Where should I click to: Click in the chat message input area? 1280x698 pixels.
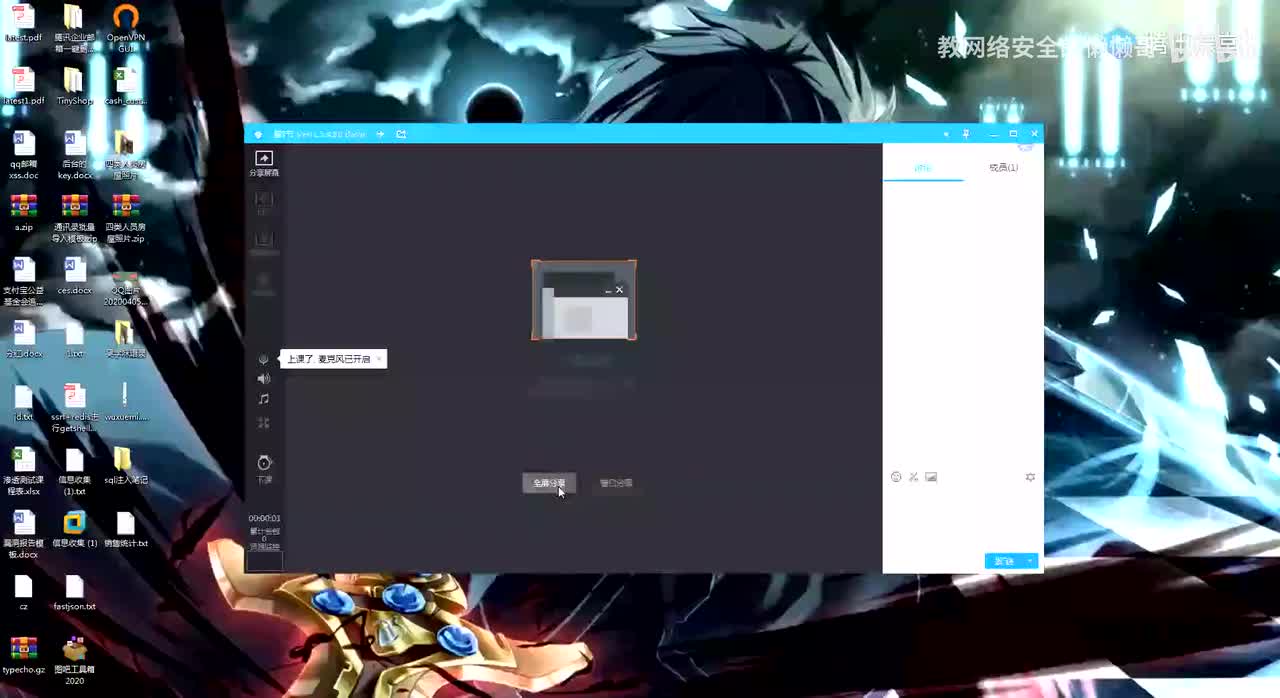tap(962, 517)
